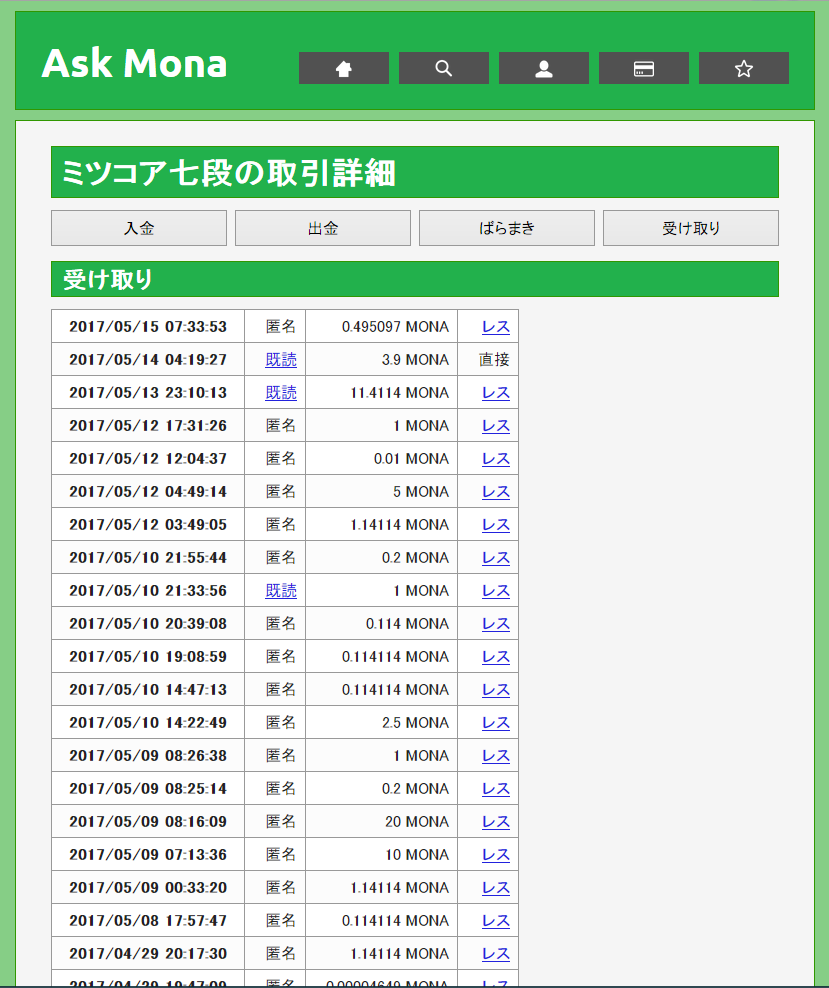Viewport: 829px width, 988px height.
Task: Switch to the 出金 tab
Action: tap(323, 228)
